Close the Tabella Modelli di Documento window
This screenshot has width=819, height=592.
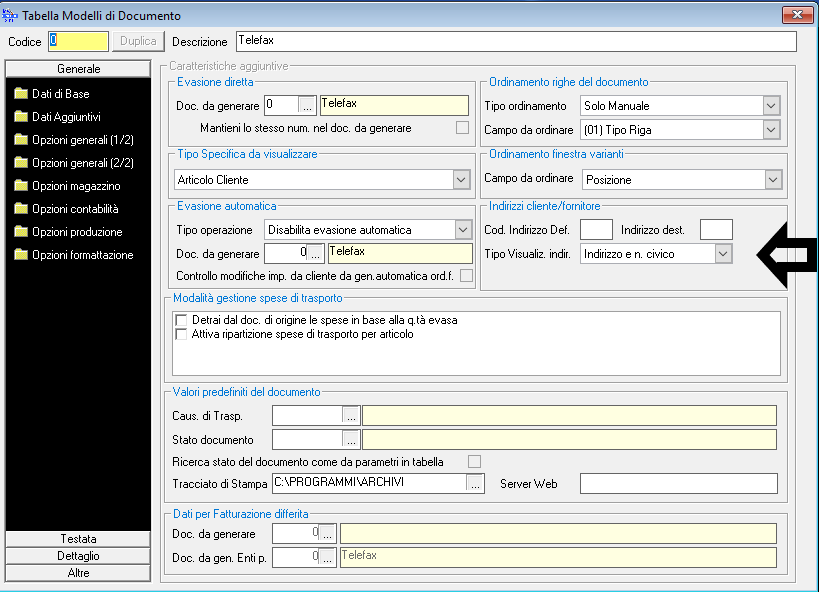pyautogui.click(x=797, y=15)
